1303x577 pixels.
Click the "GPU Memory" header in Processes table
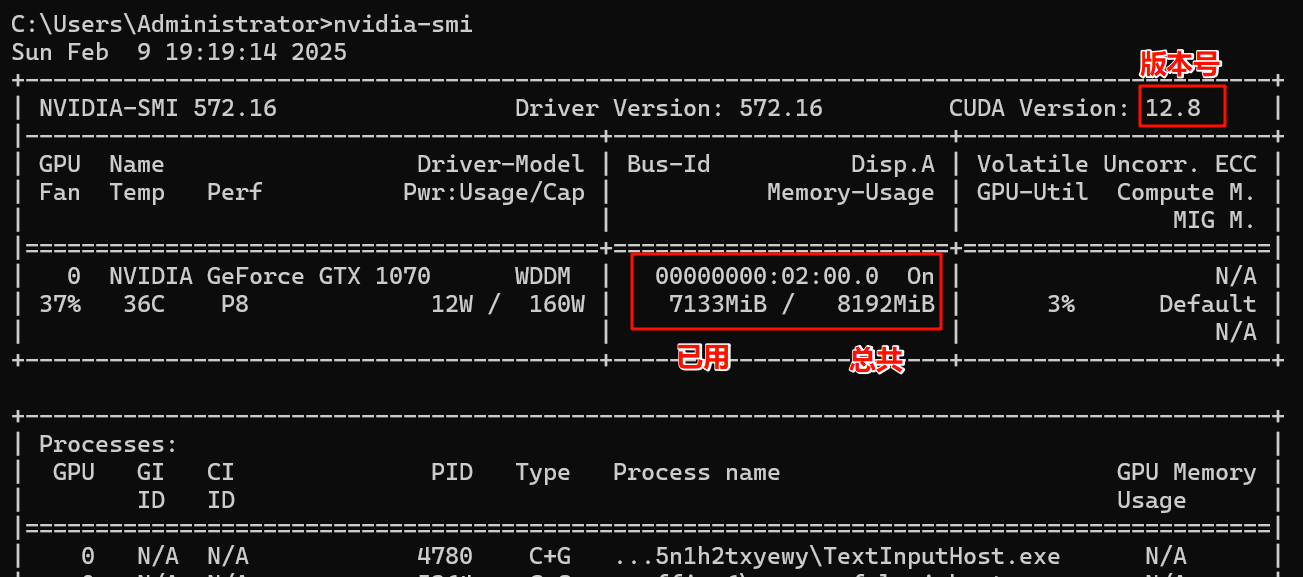tap(1186, 472)
